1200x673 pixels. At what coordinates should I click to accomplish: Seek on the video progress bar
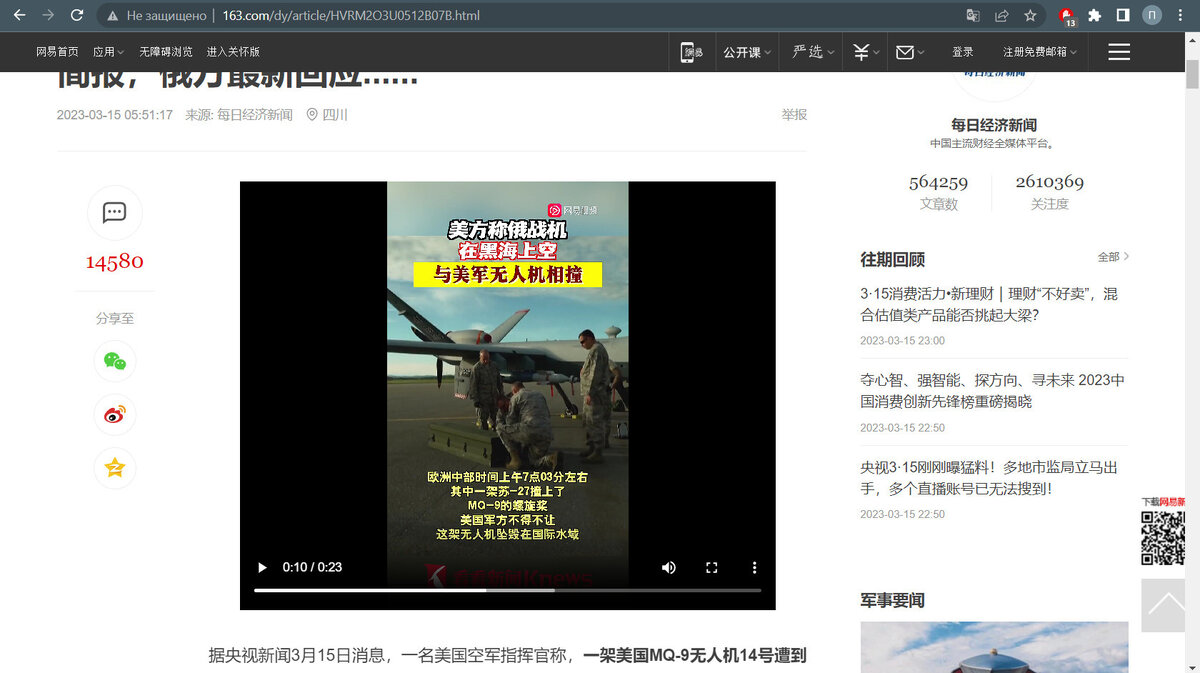coord(507,590)
